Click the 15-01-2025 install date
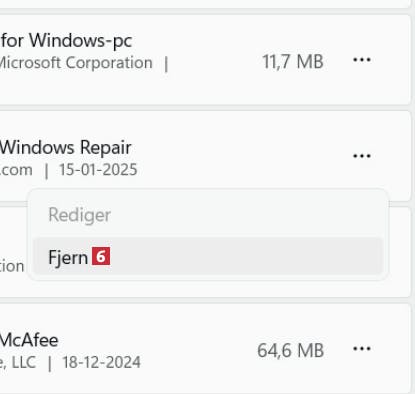415x394 pixels. tap(98, 169)
